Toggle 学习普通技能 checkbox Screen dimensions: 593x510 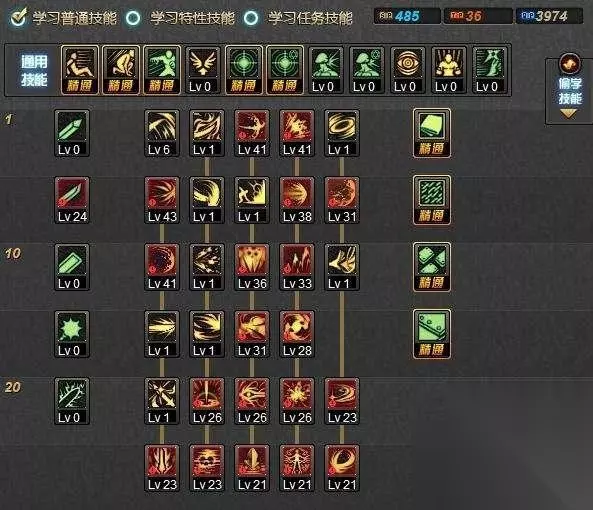click(x=18, y=17)
